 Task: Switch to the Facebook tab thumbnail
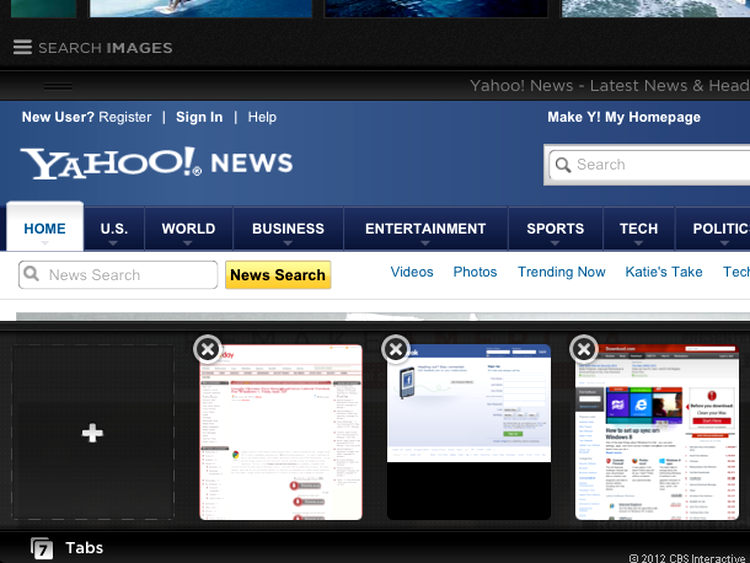point(469,432)
